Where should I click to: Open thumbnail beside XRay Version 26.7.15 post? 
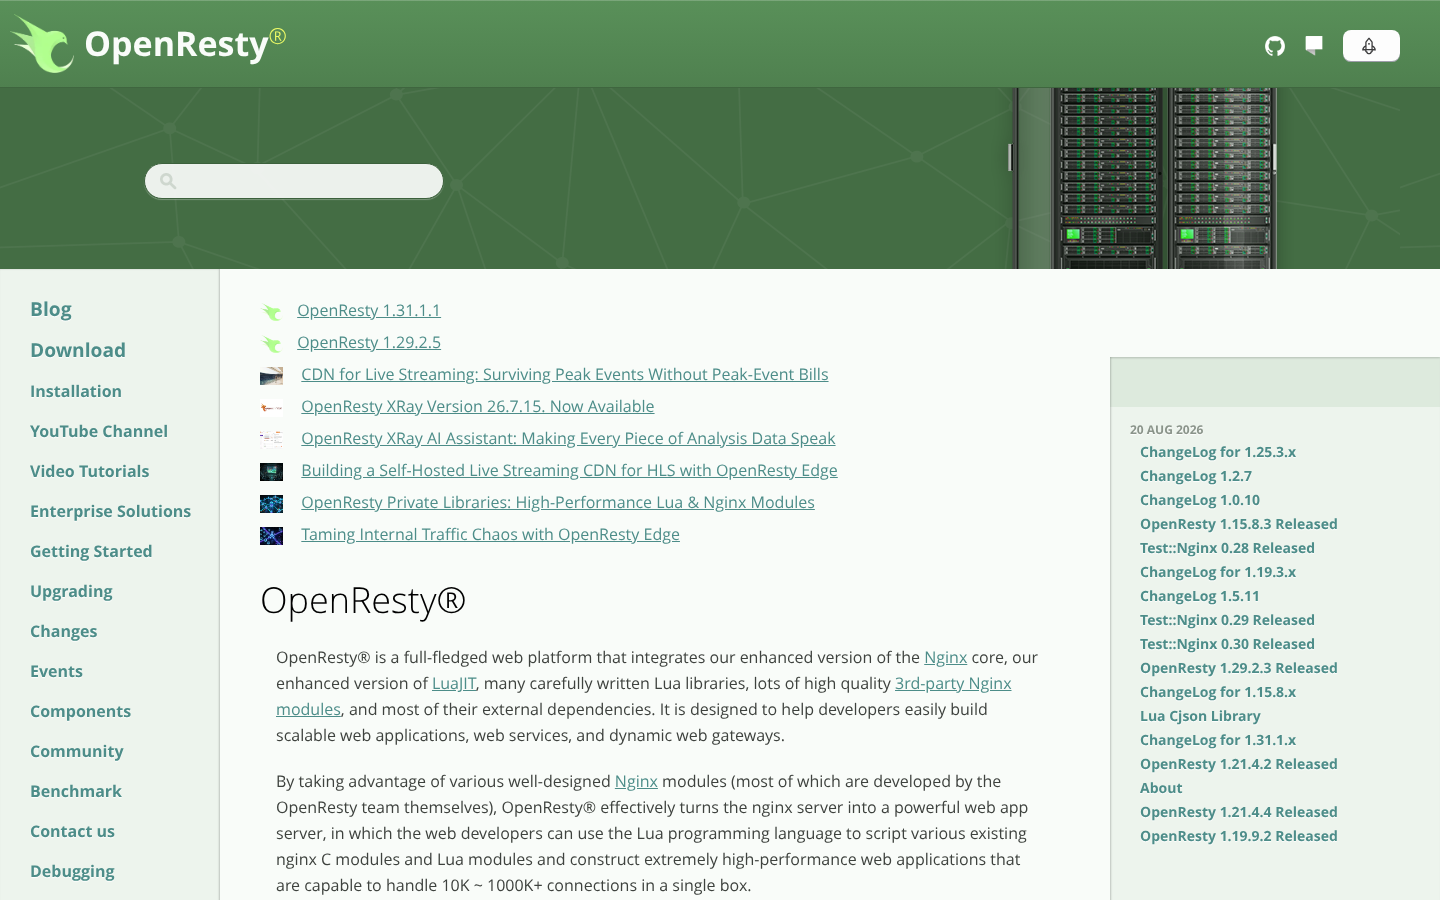[x=271, y=408]
